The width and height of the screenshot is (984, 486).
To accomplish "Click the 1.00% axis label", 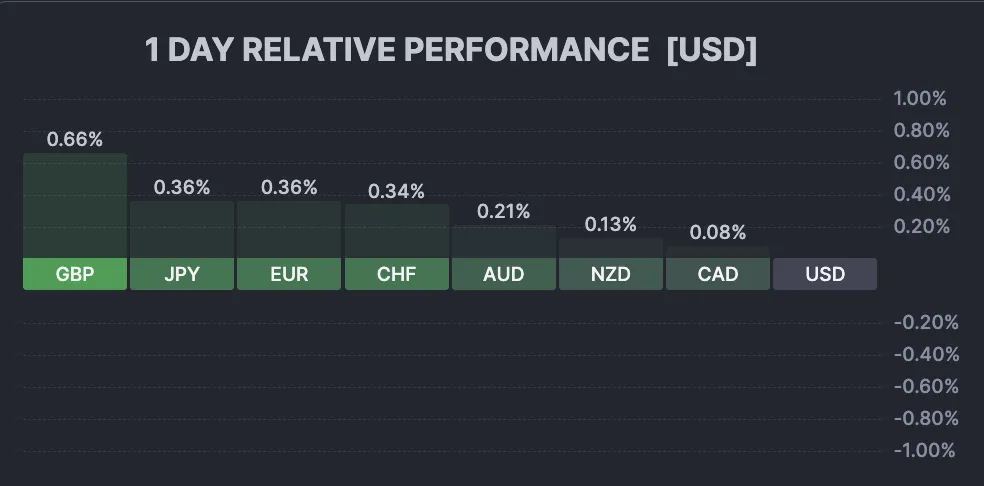I will (919, 98).
